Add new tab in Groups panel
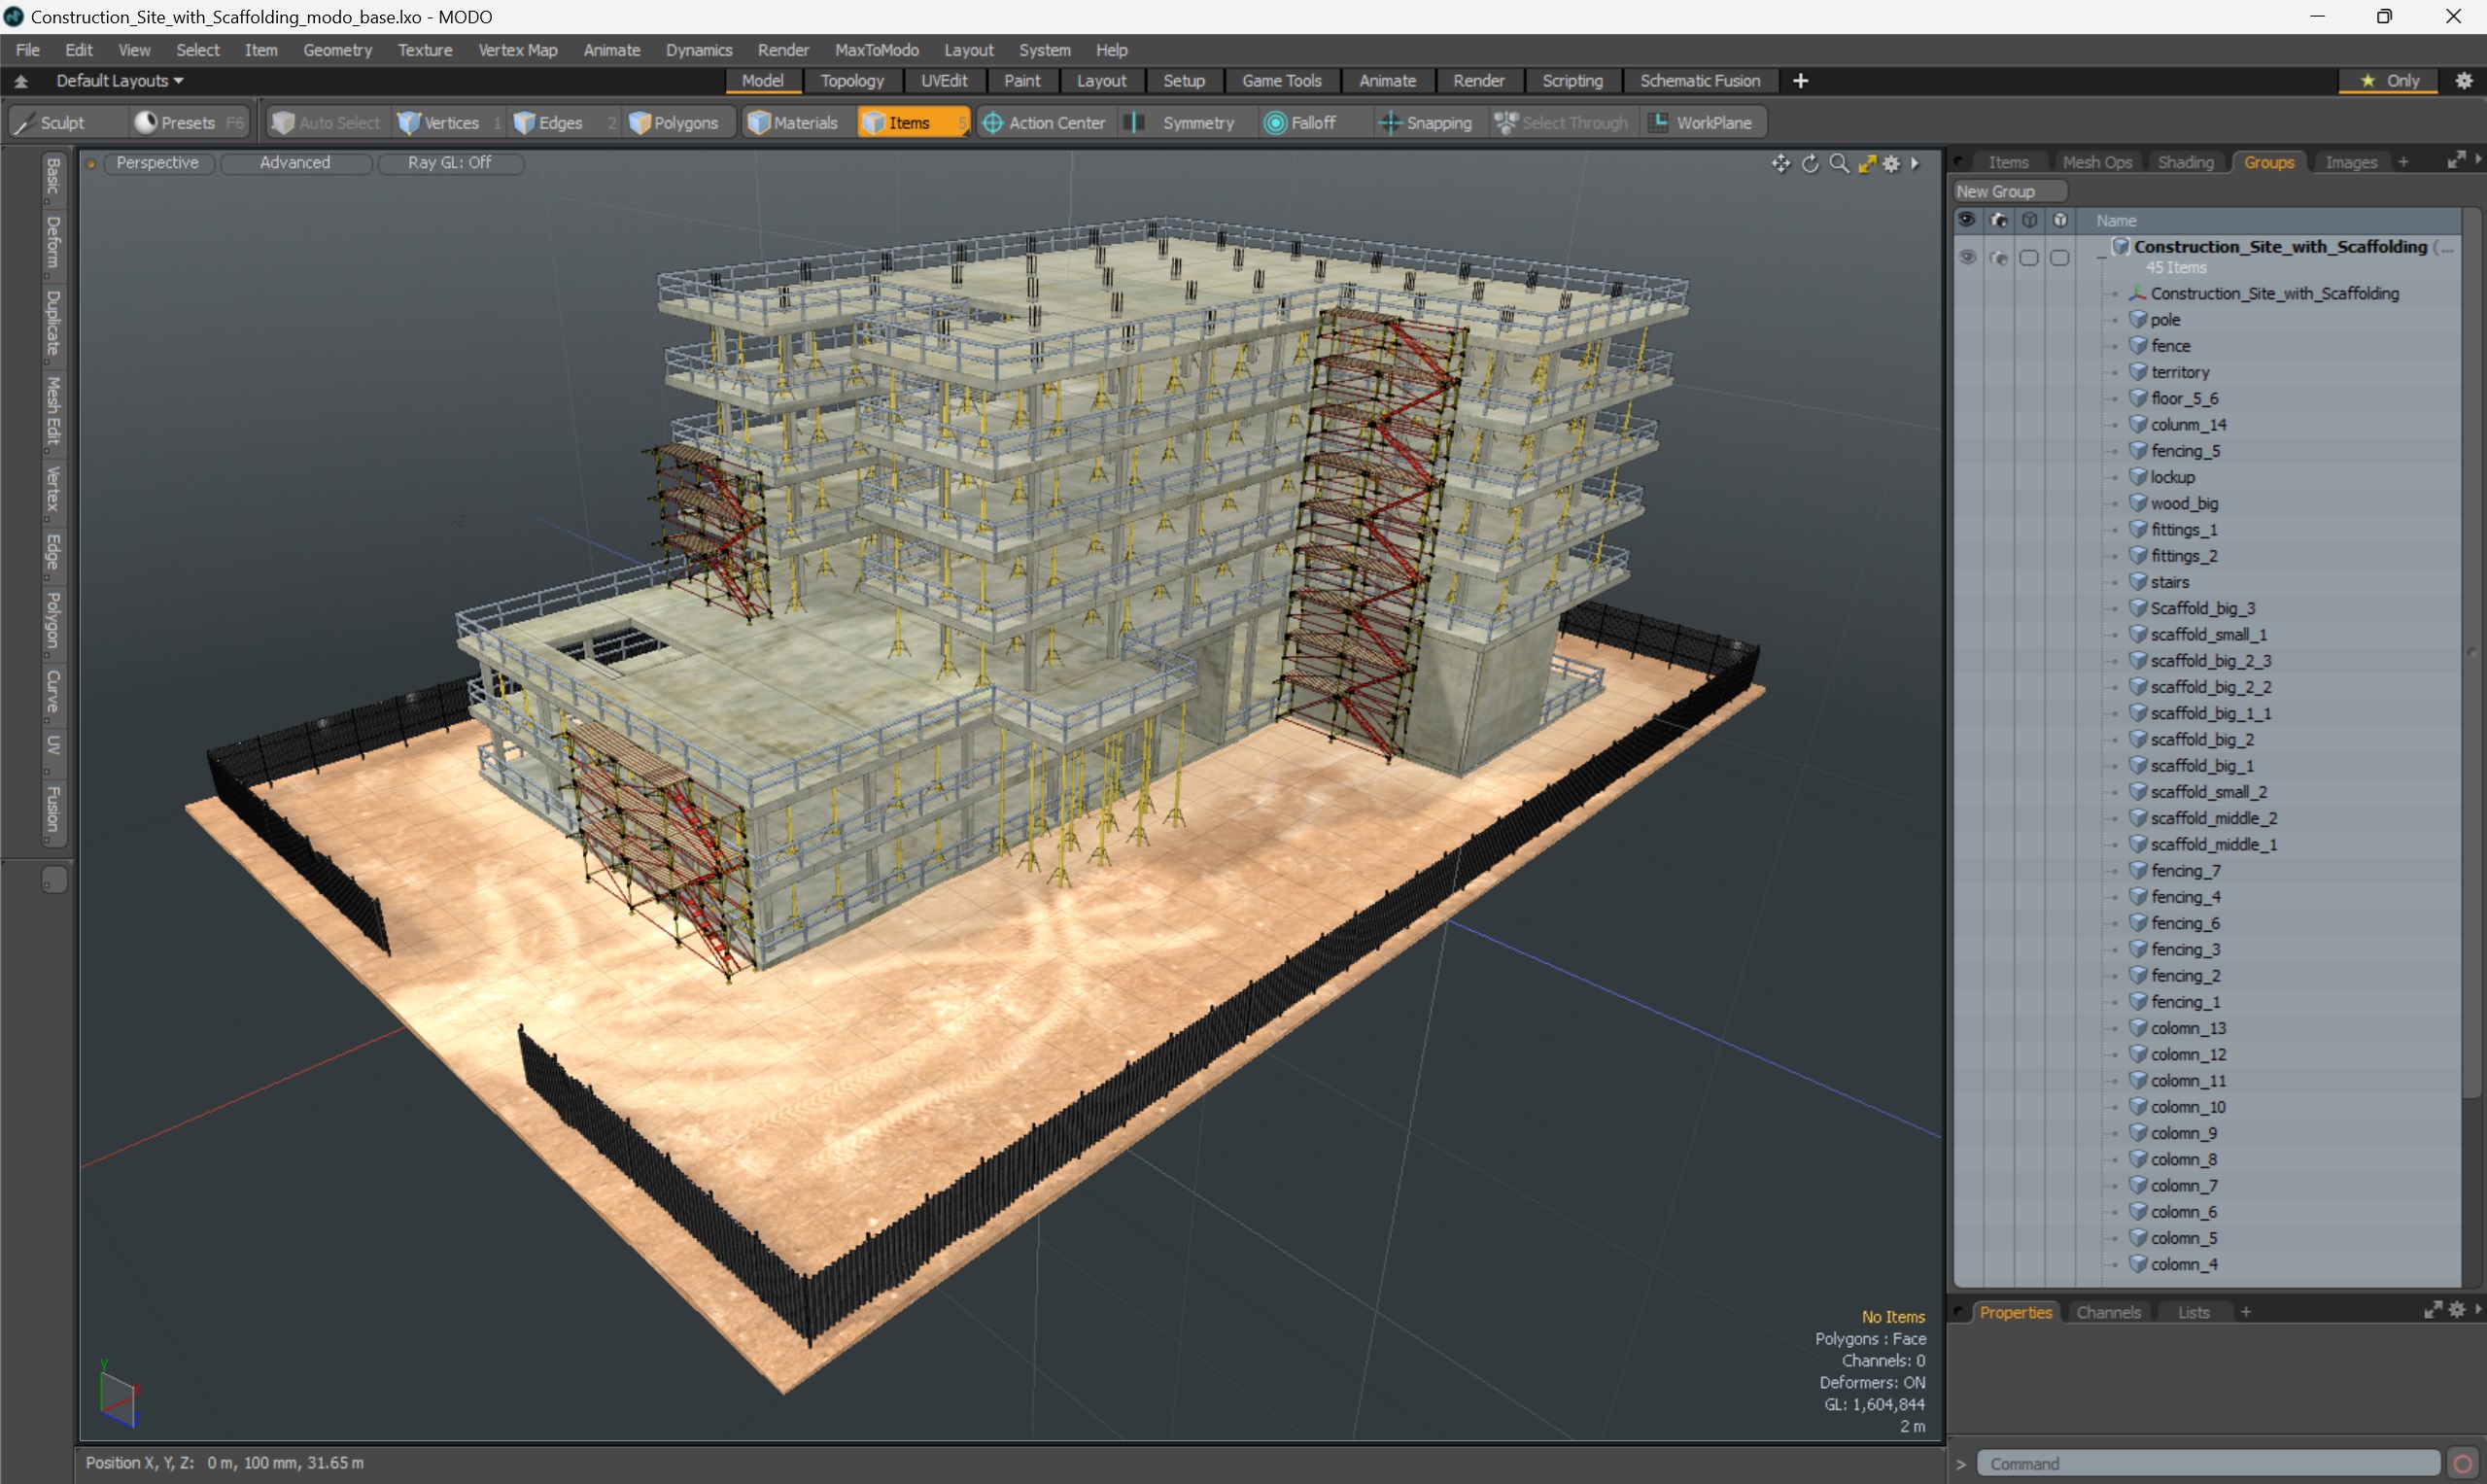This screenshot has height=1484, width=2487. (x=2403, y=162)
